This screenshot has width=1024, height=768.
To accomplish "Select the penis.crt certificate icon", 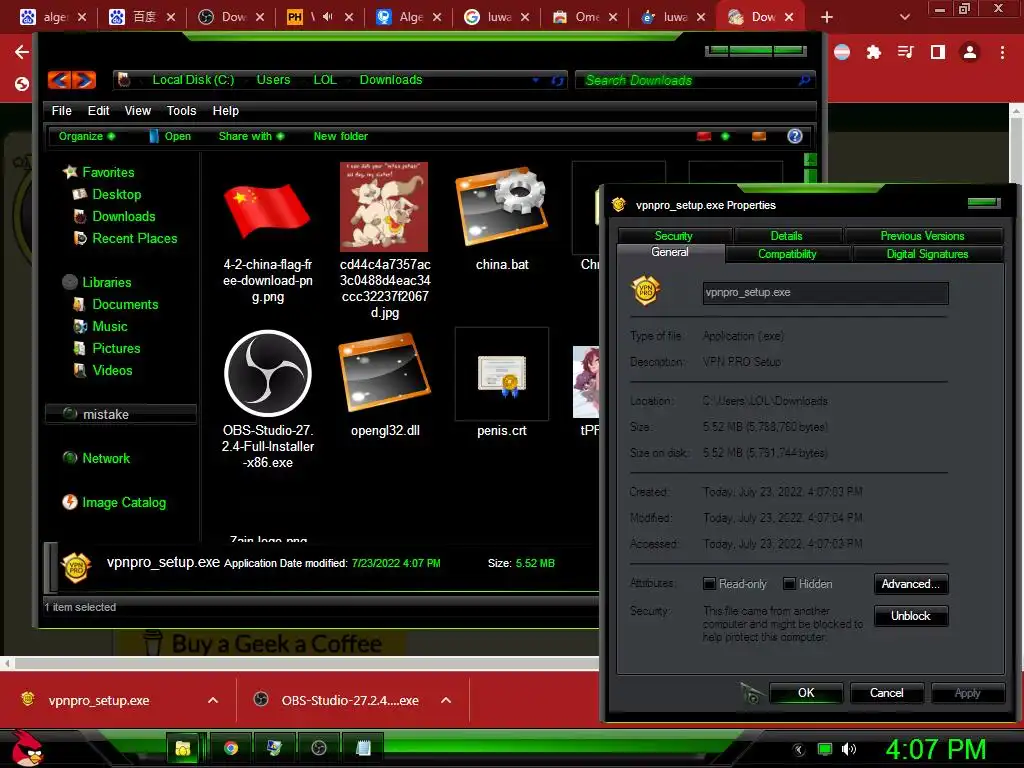I will point(502,376).
